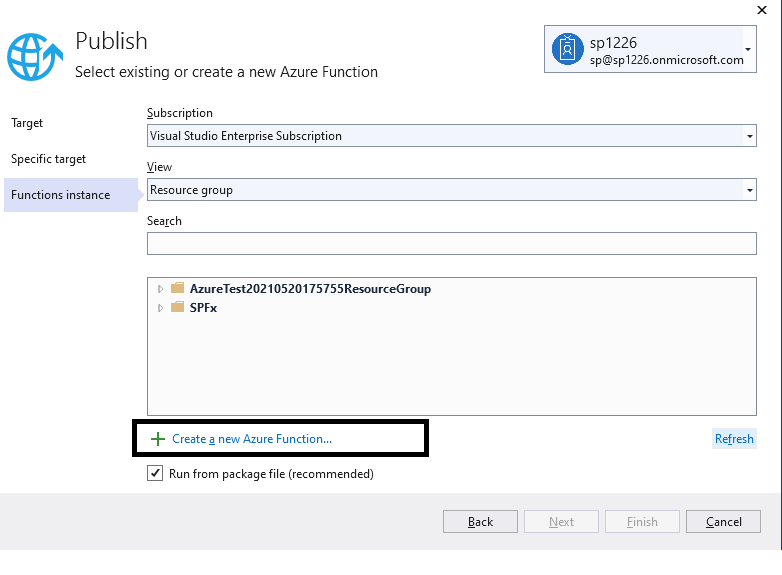Focus the Search input field
782x575 pixels.
[x=451, y=243]
